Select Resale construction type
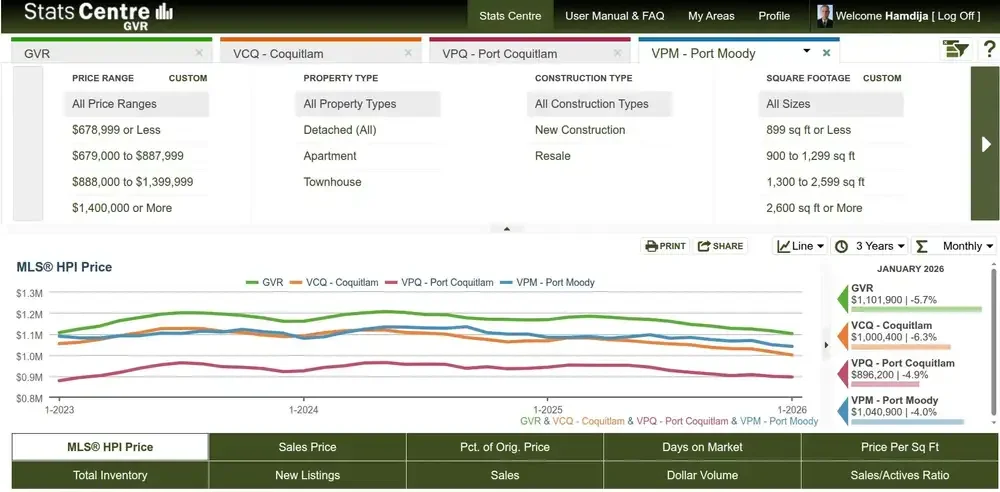The width and height of the screenshot is (1000, 492). click(599, 156)
